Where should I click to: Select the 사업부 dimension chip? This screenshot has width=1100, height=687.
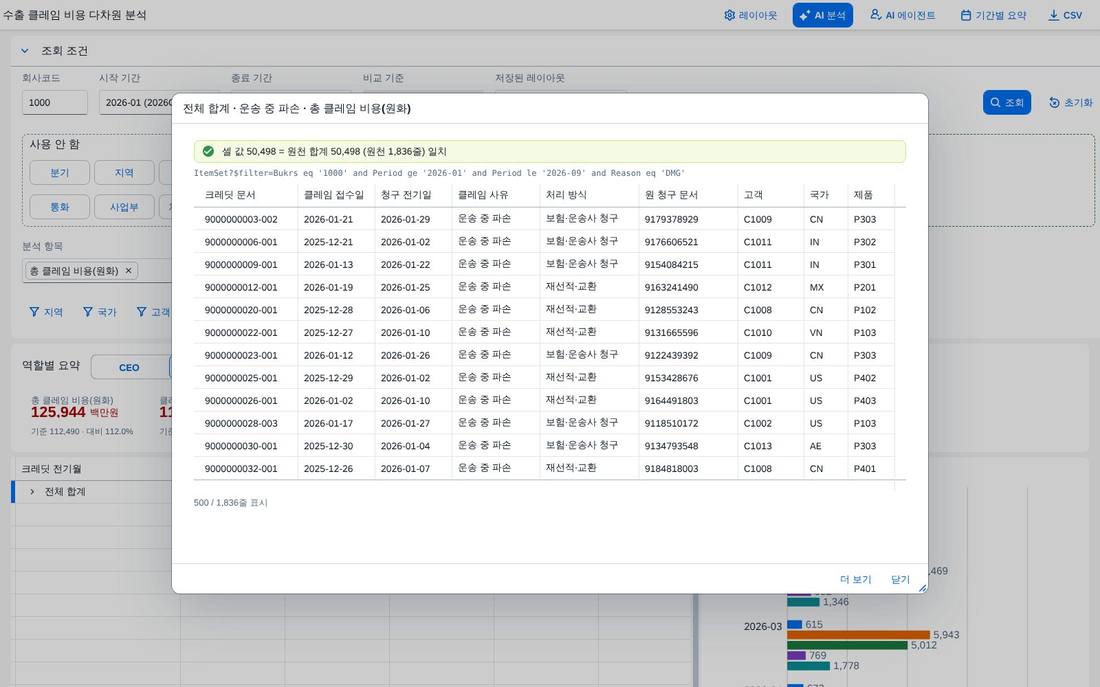point(124,207)
